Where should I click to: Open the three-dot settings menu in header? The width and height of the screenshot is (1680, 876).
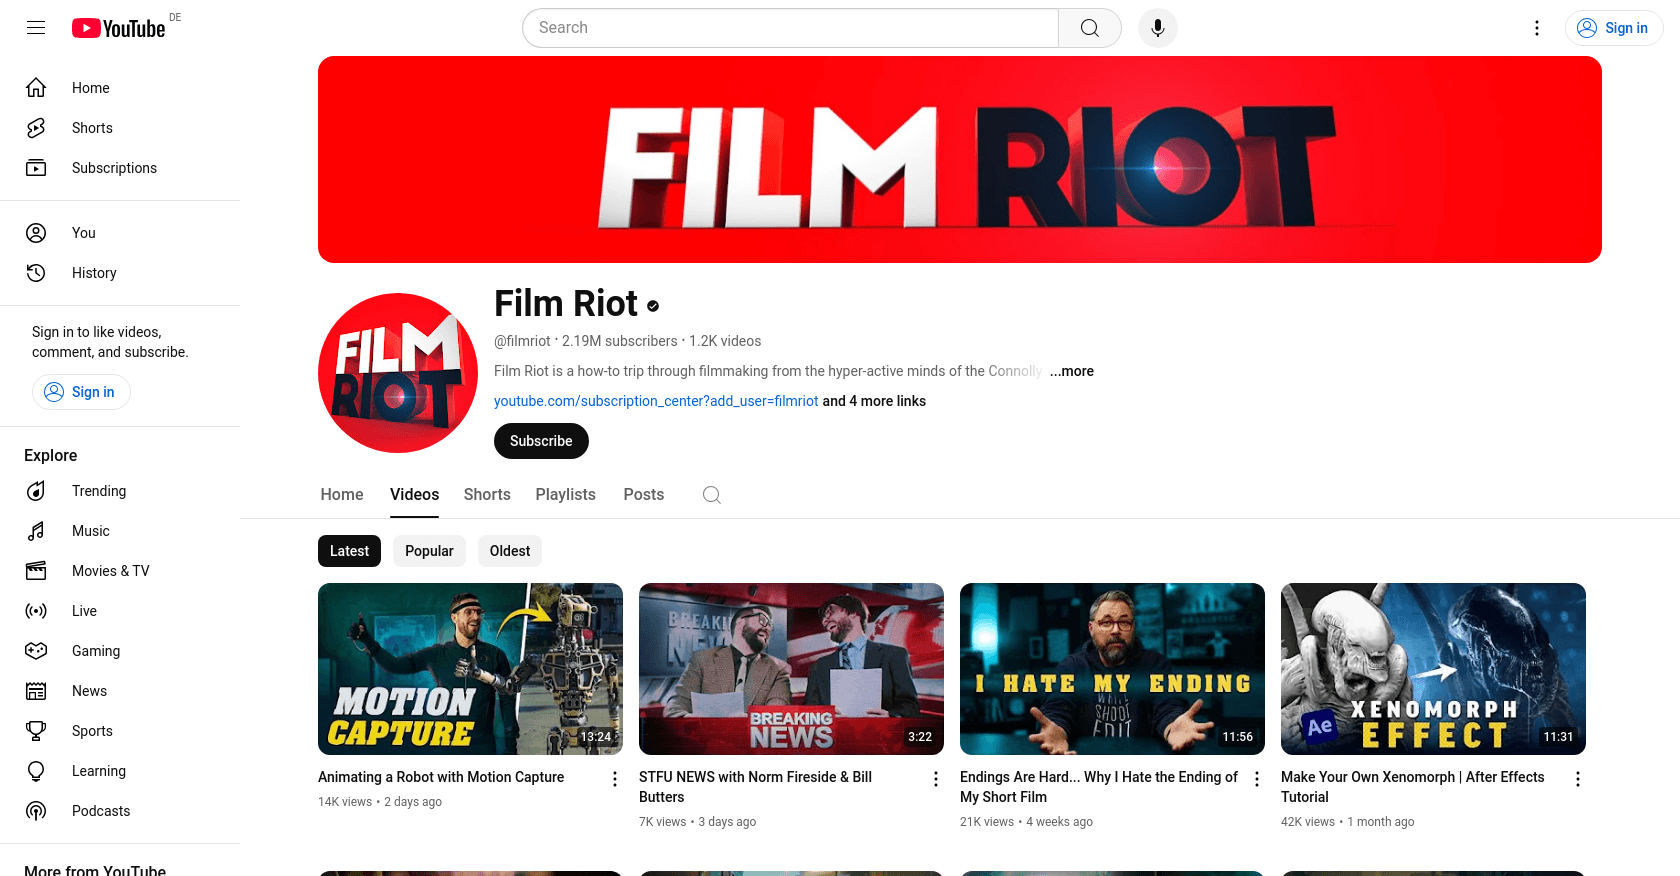(x=1537, y=28)
